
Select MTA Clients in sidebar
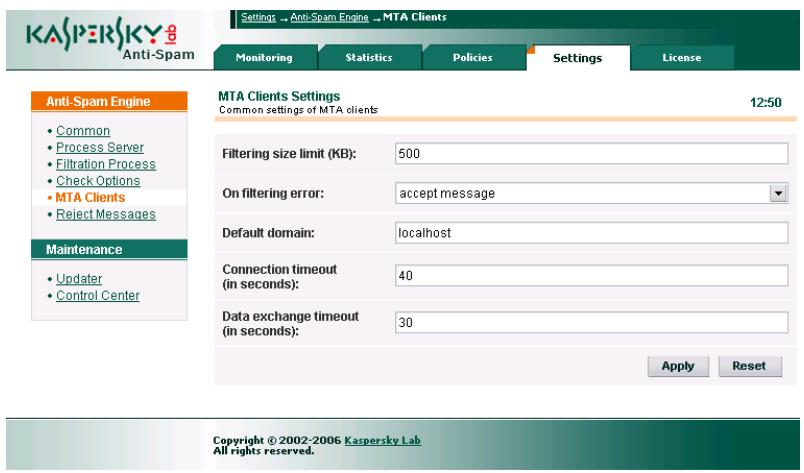[x=90, y=198]
